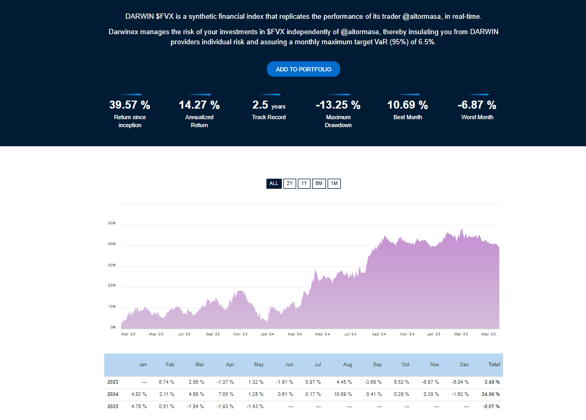
Task: Click the 'Annualized Return' label
Action: (199, 121)
